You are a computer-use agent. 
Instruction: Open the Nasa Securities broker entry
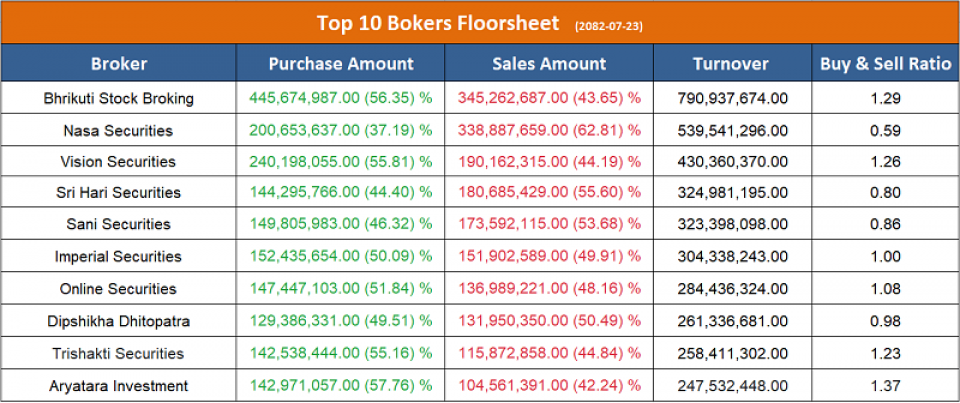pos(118,130)
